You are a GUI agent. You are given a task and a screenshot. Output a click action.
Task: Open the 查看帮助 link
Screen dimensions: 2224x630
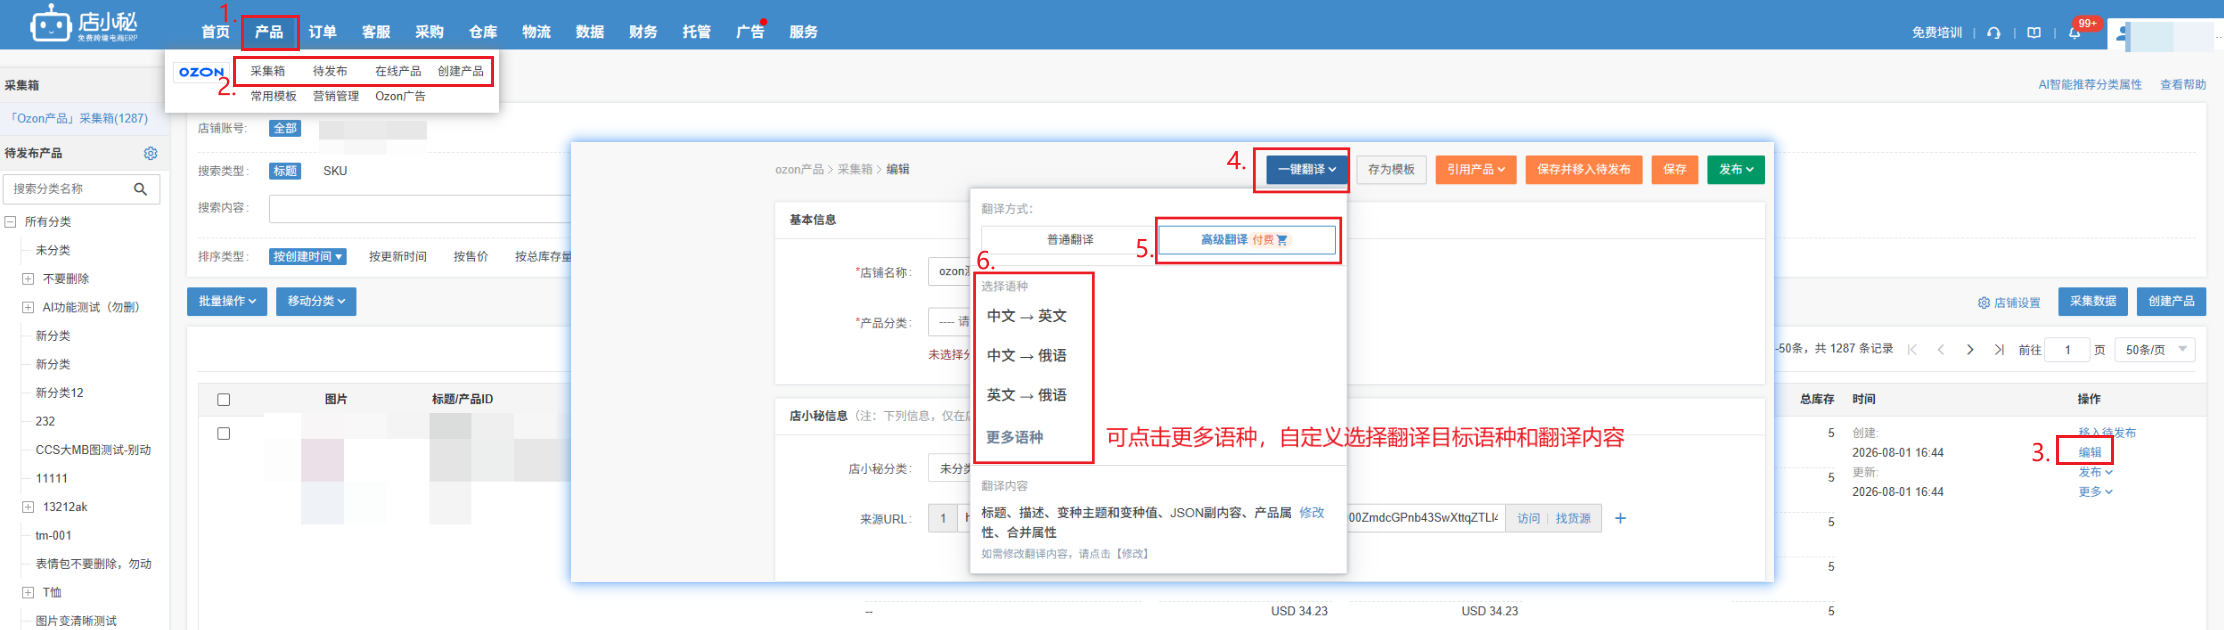pyautogui.click(x=2183, y=85)
